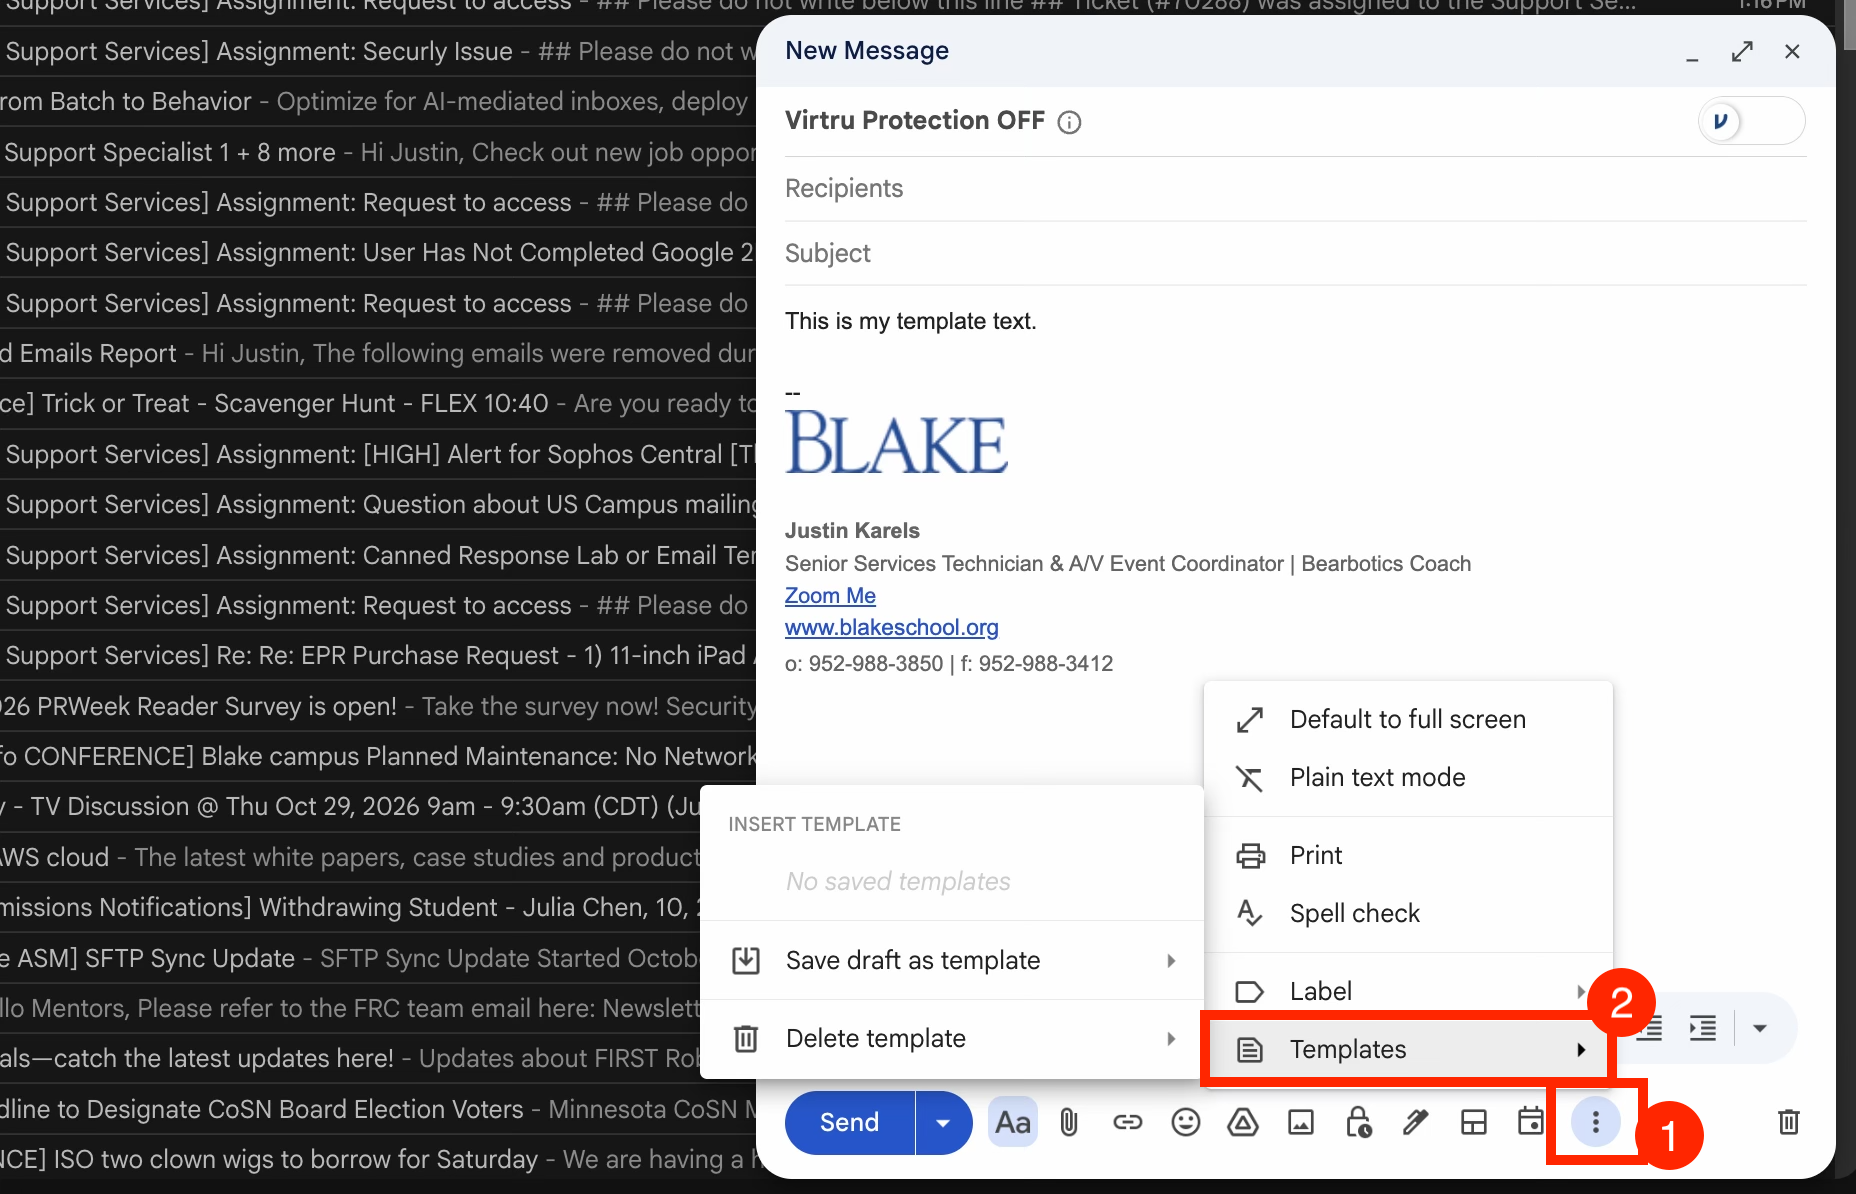The width and height of the screenshot is (1856, 1194).
Task: Open the Label submenu
Action: [1408, 992]
